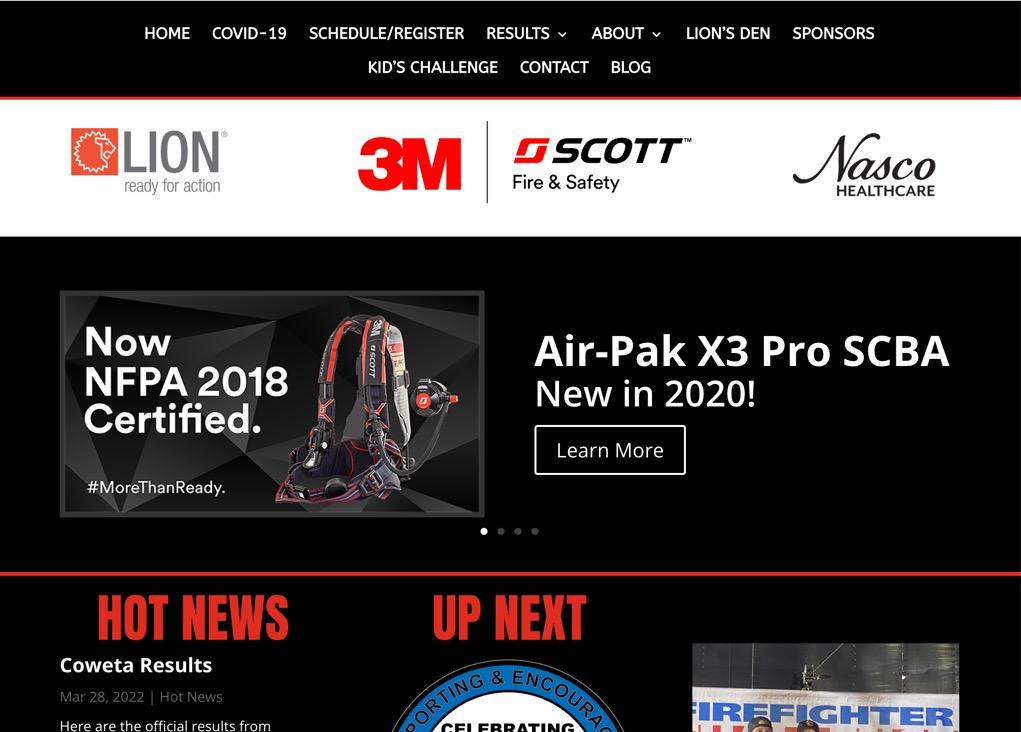Select the first slider pagination dot
Viewport: 1021px width, 732px height.
(484, 531)
